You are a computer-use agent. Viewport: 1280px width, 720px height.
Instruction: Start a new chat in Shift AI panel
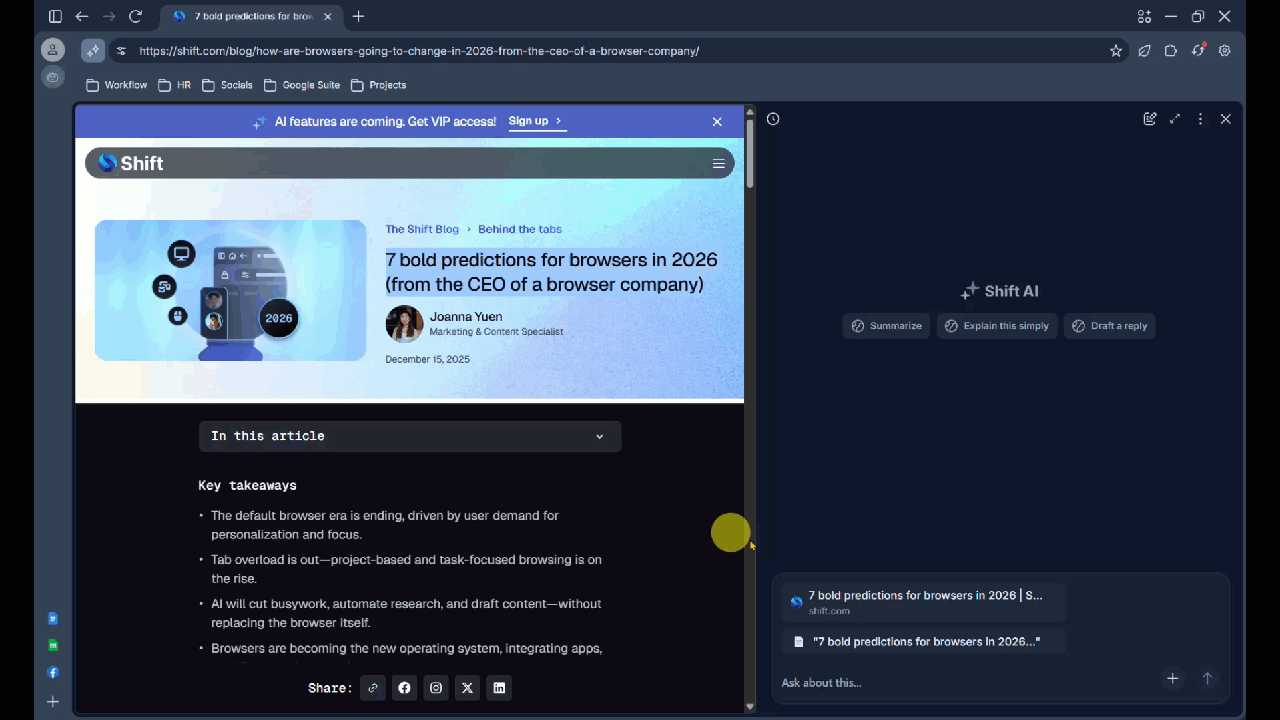click(1150, 119)
